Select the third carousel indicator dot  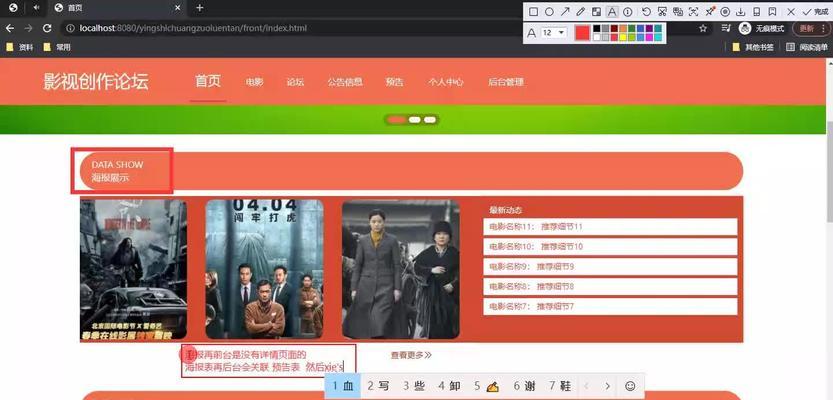coord(430,120)
